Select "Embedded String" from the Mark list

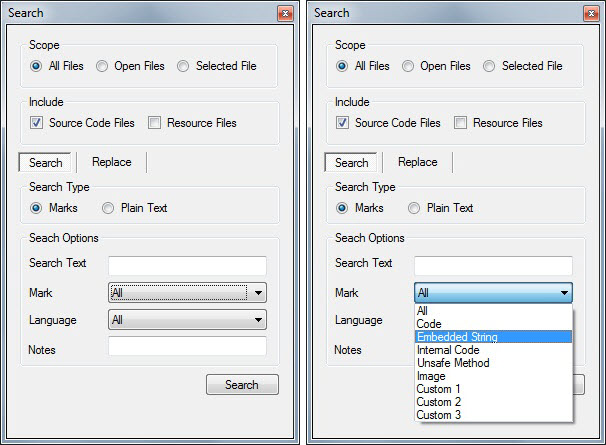pos(457,337)
